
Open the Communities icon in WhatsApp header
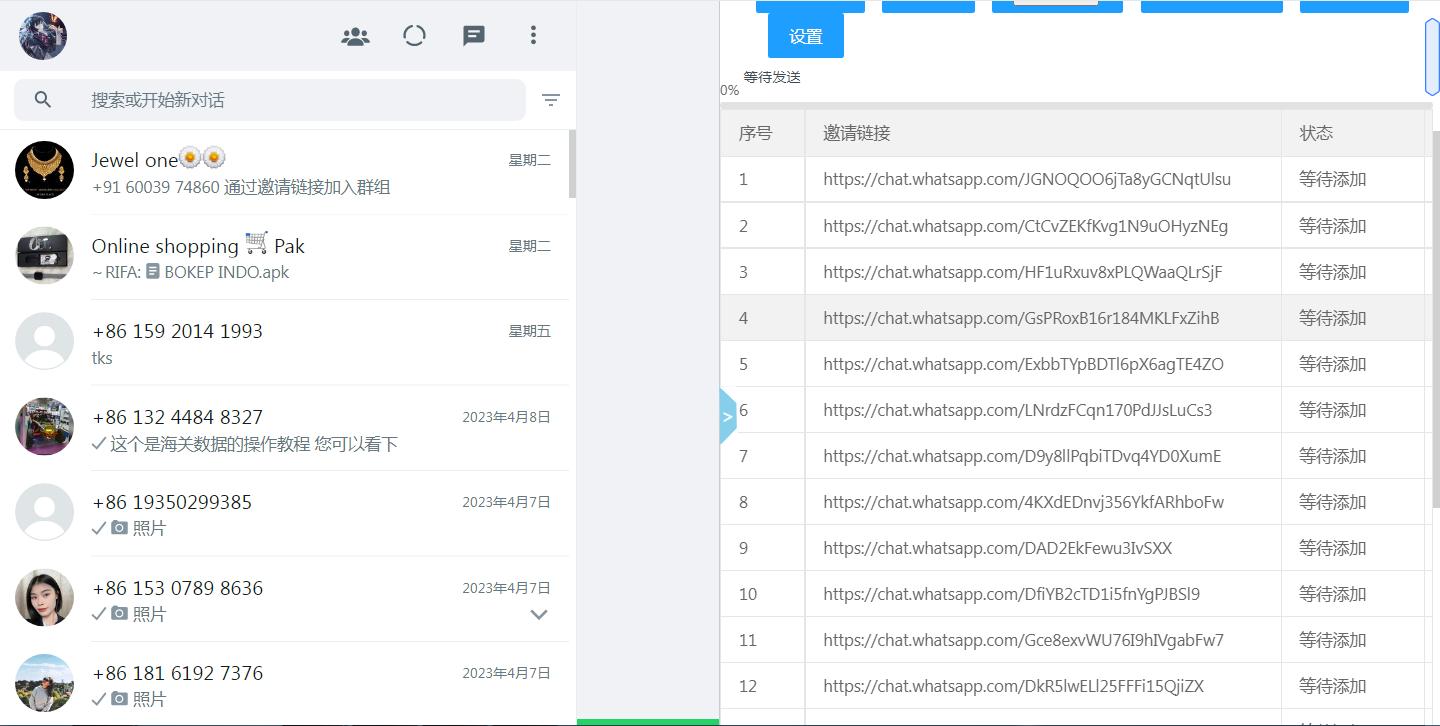point(355,35)
